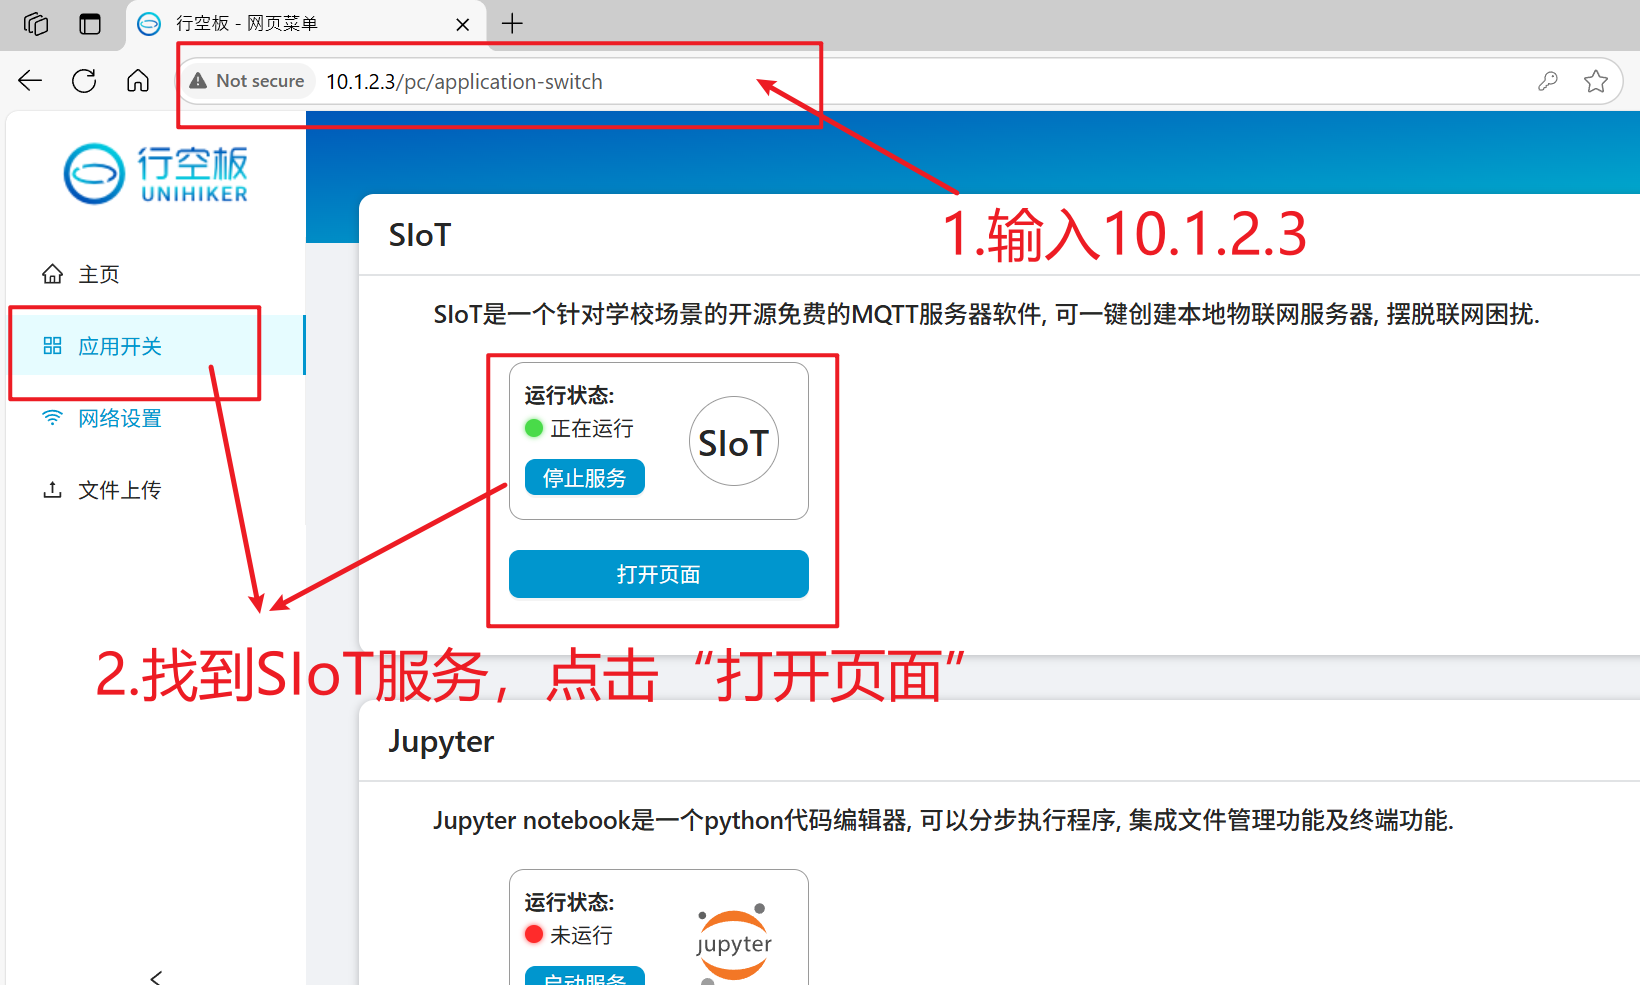This screenshot has height=985, width=1640.
Task: Click the 'Jupyter notebook是一个python' description
Action: coord(943,820)
